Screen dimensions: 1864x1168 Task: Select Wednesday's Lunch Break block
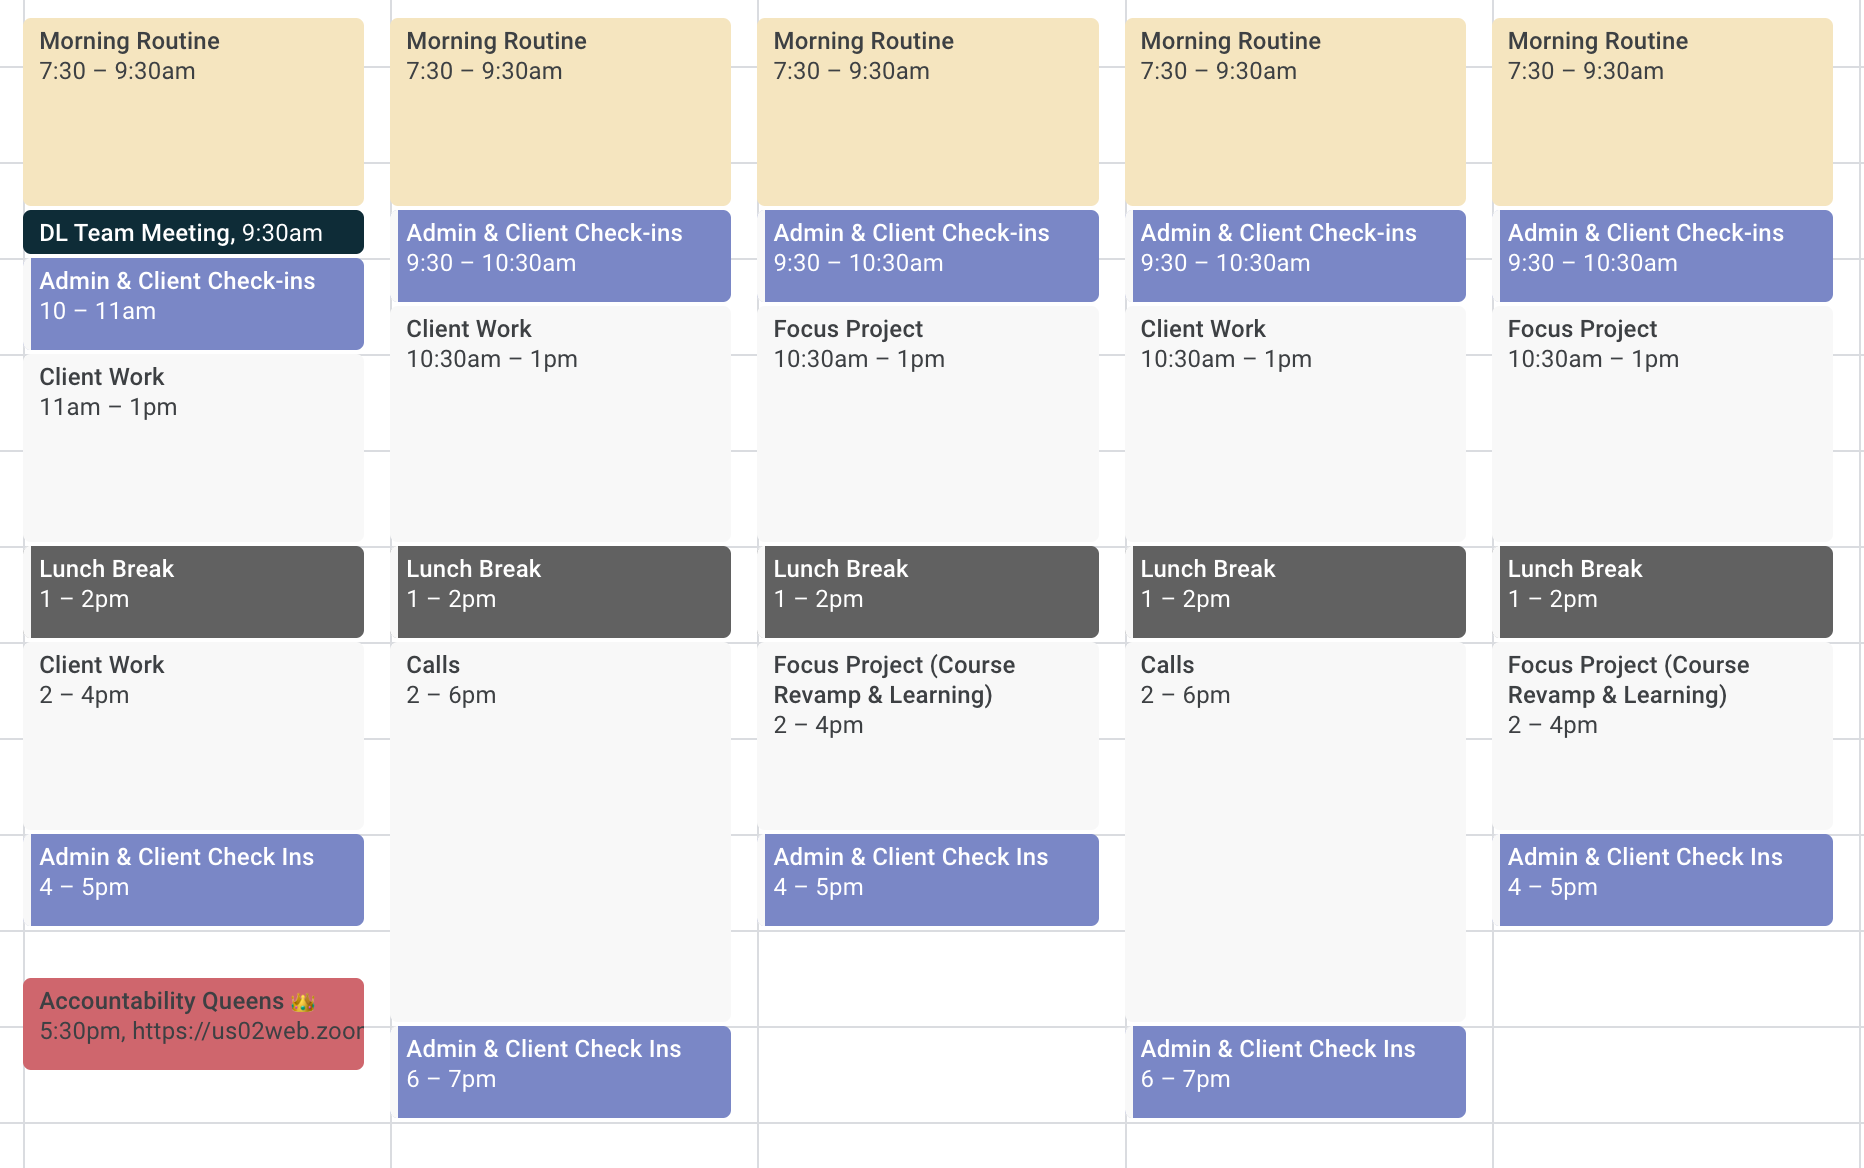(x=931, y=590)
